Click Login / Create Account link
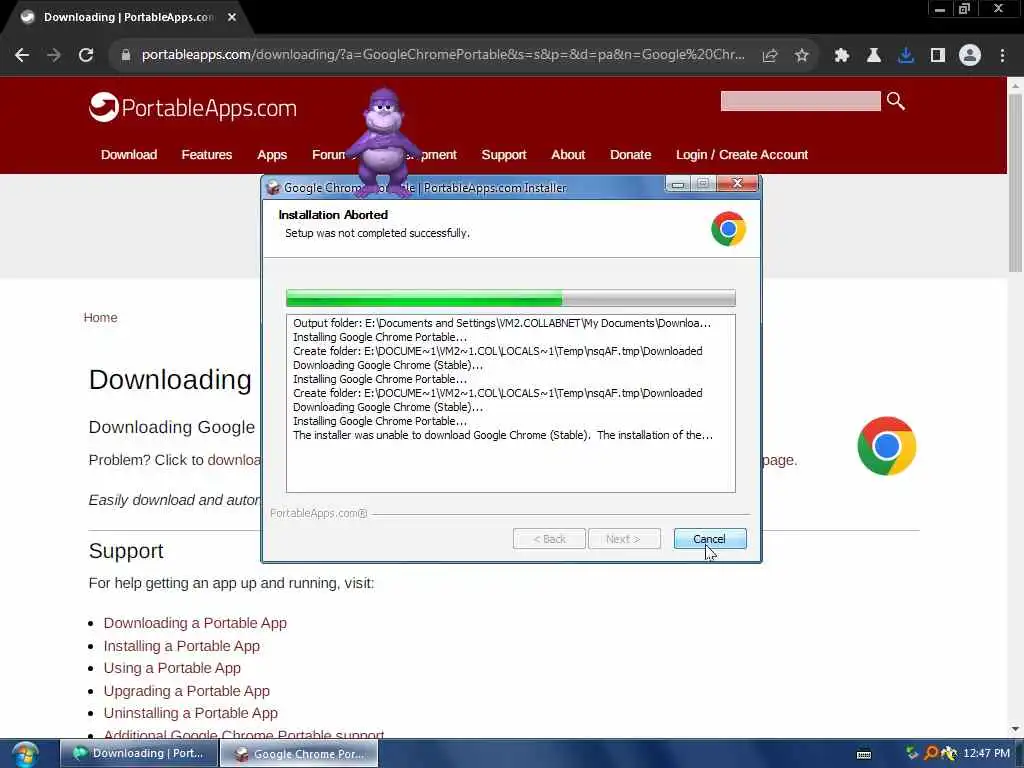 pos(742,155)
